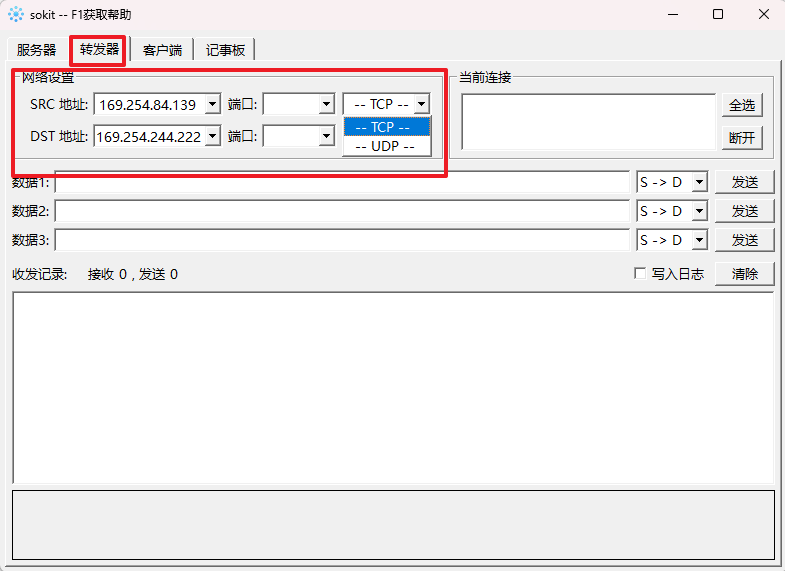The width and height of the screenshot is (785, 571).
Task: Open the 记事板 tab
Action: 225,50
